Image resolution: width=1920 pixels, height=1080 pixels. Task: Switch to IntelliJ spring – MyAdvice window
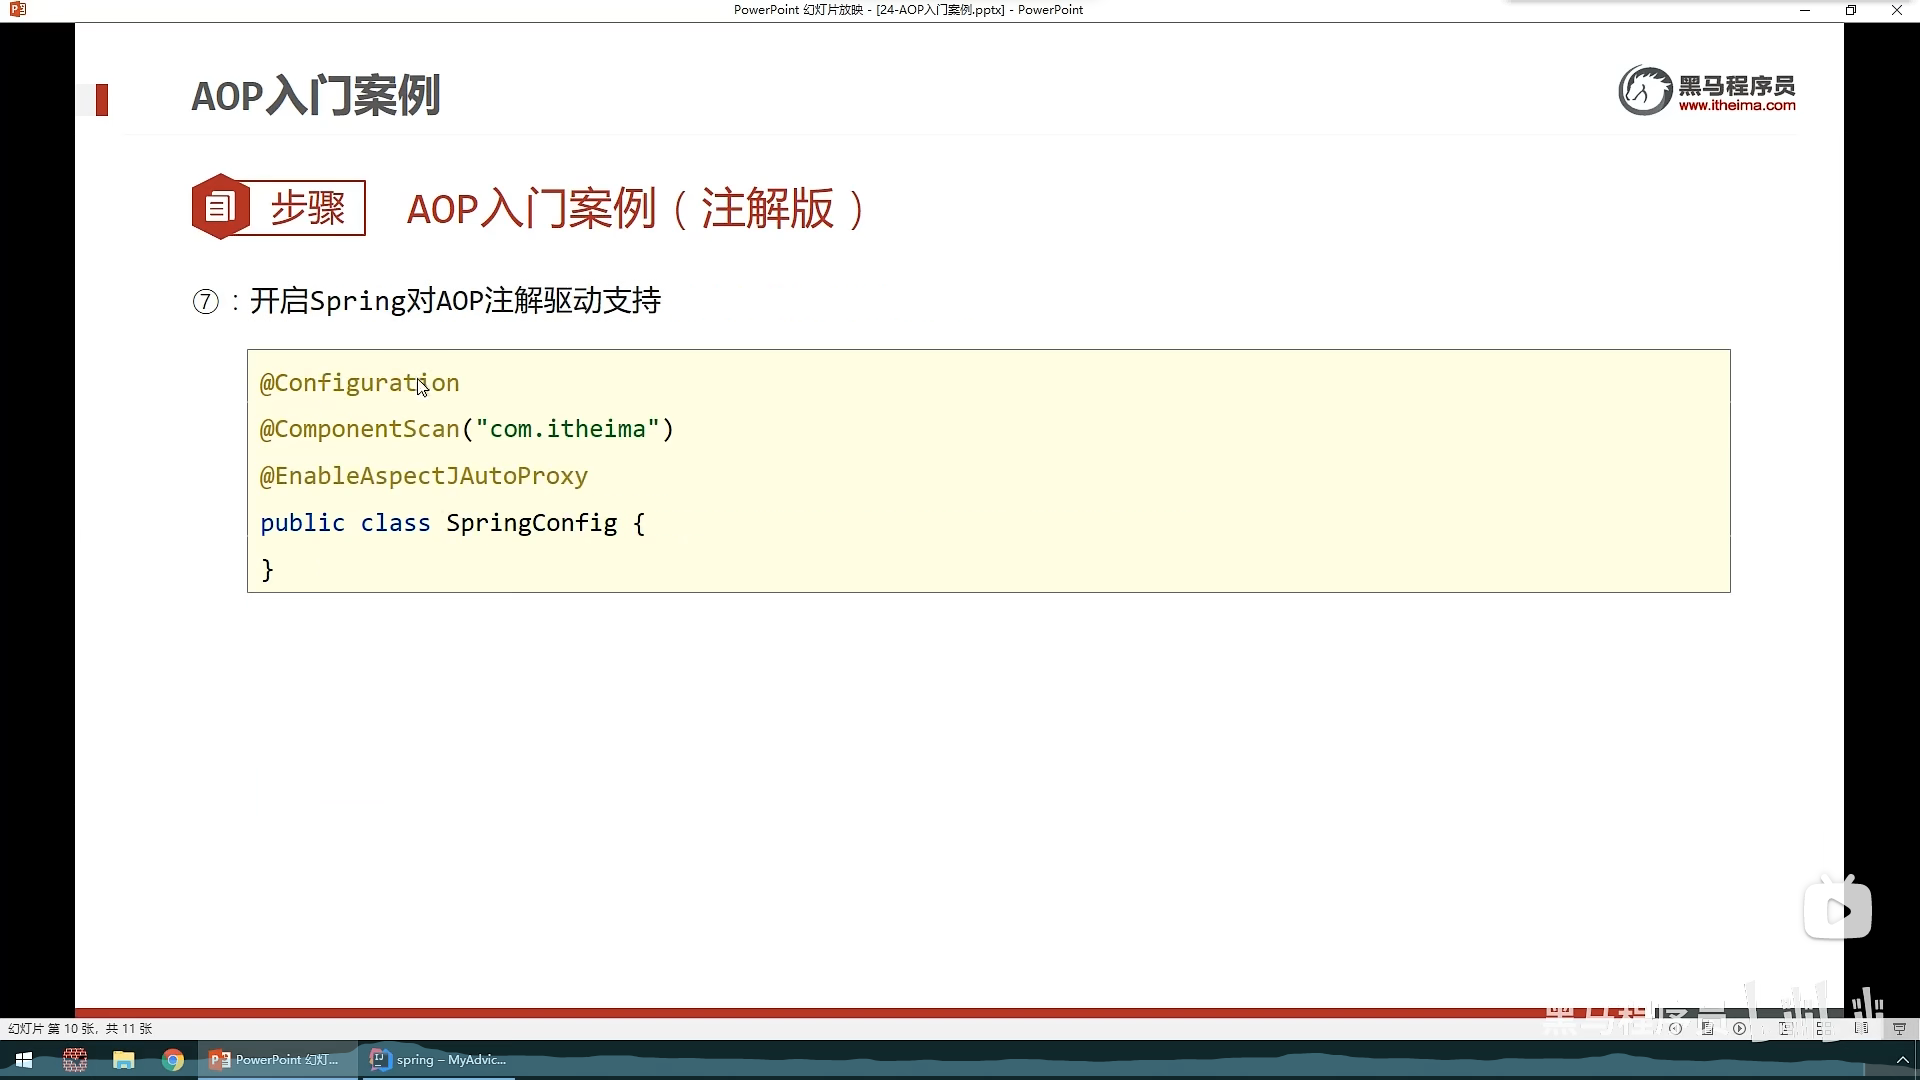click(440, 1060)
